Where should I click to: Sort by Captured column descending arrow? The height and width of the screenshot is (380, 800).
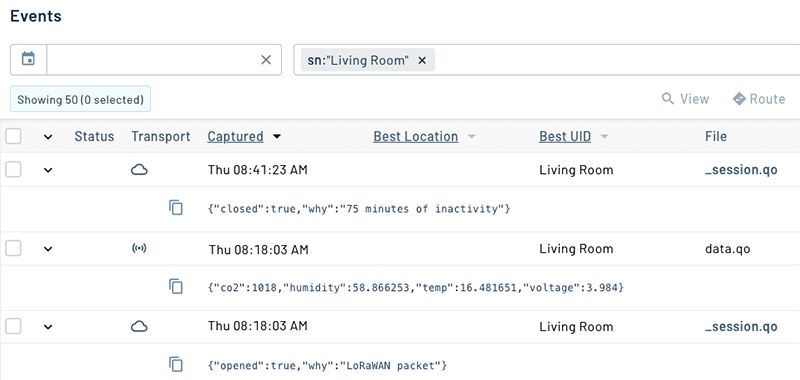pos(277,137)
